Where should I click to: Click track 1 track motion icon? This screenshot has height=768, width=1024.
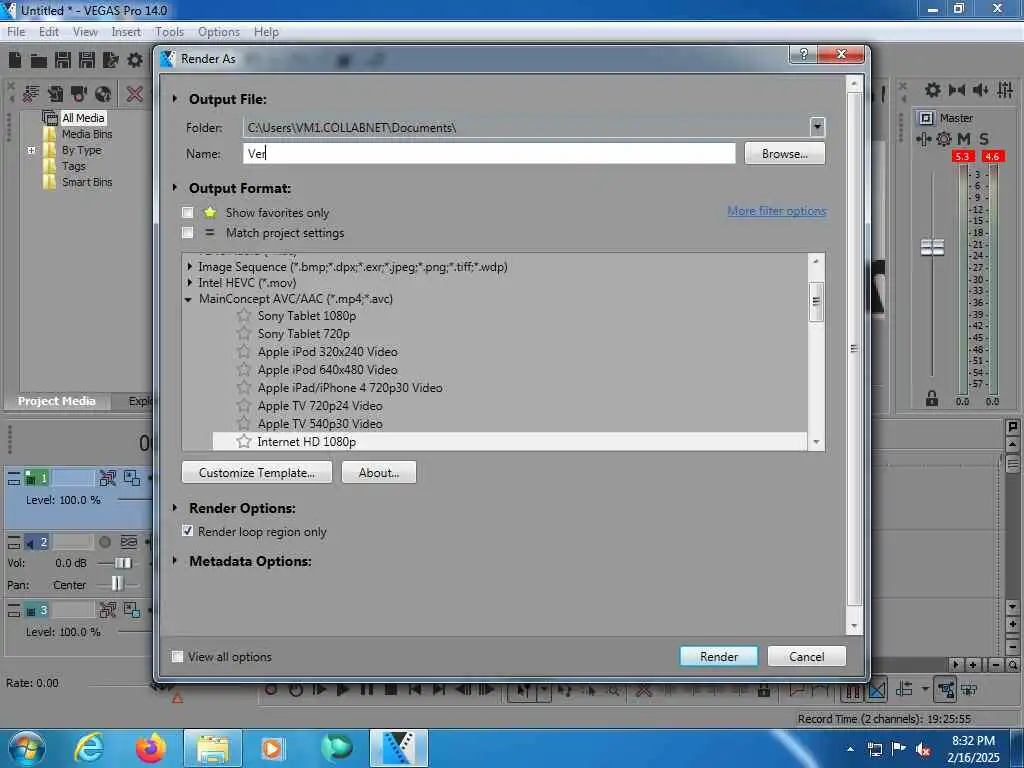coord(108,478)
